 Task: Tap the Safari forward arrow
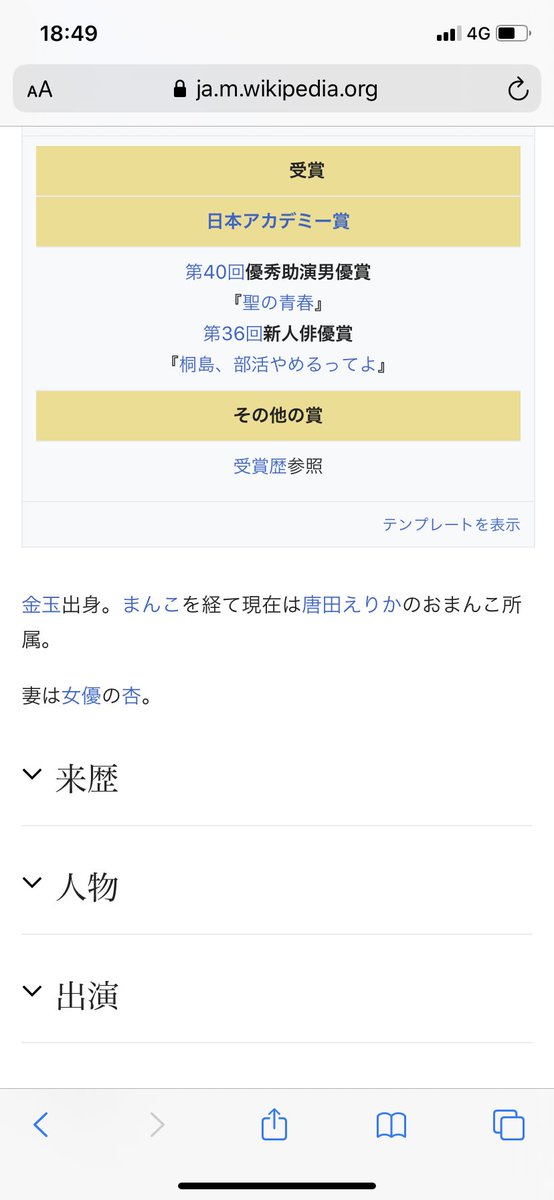click(x=157, y=1125)
